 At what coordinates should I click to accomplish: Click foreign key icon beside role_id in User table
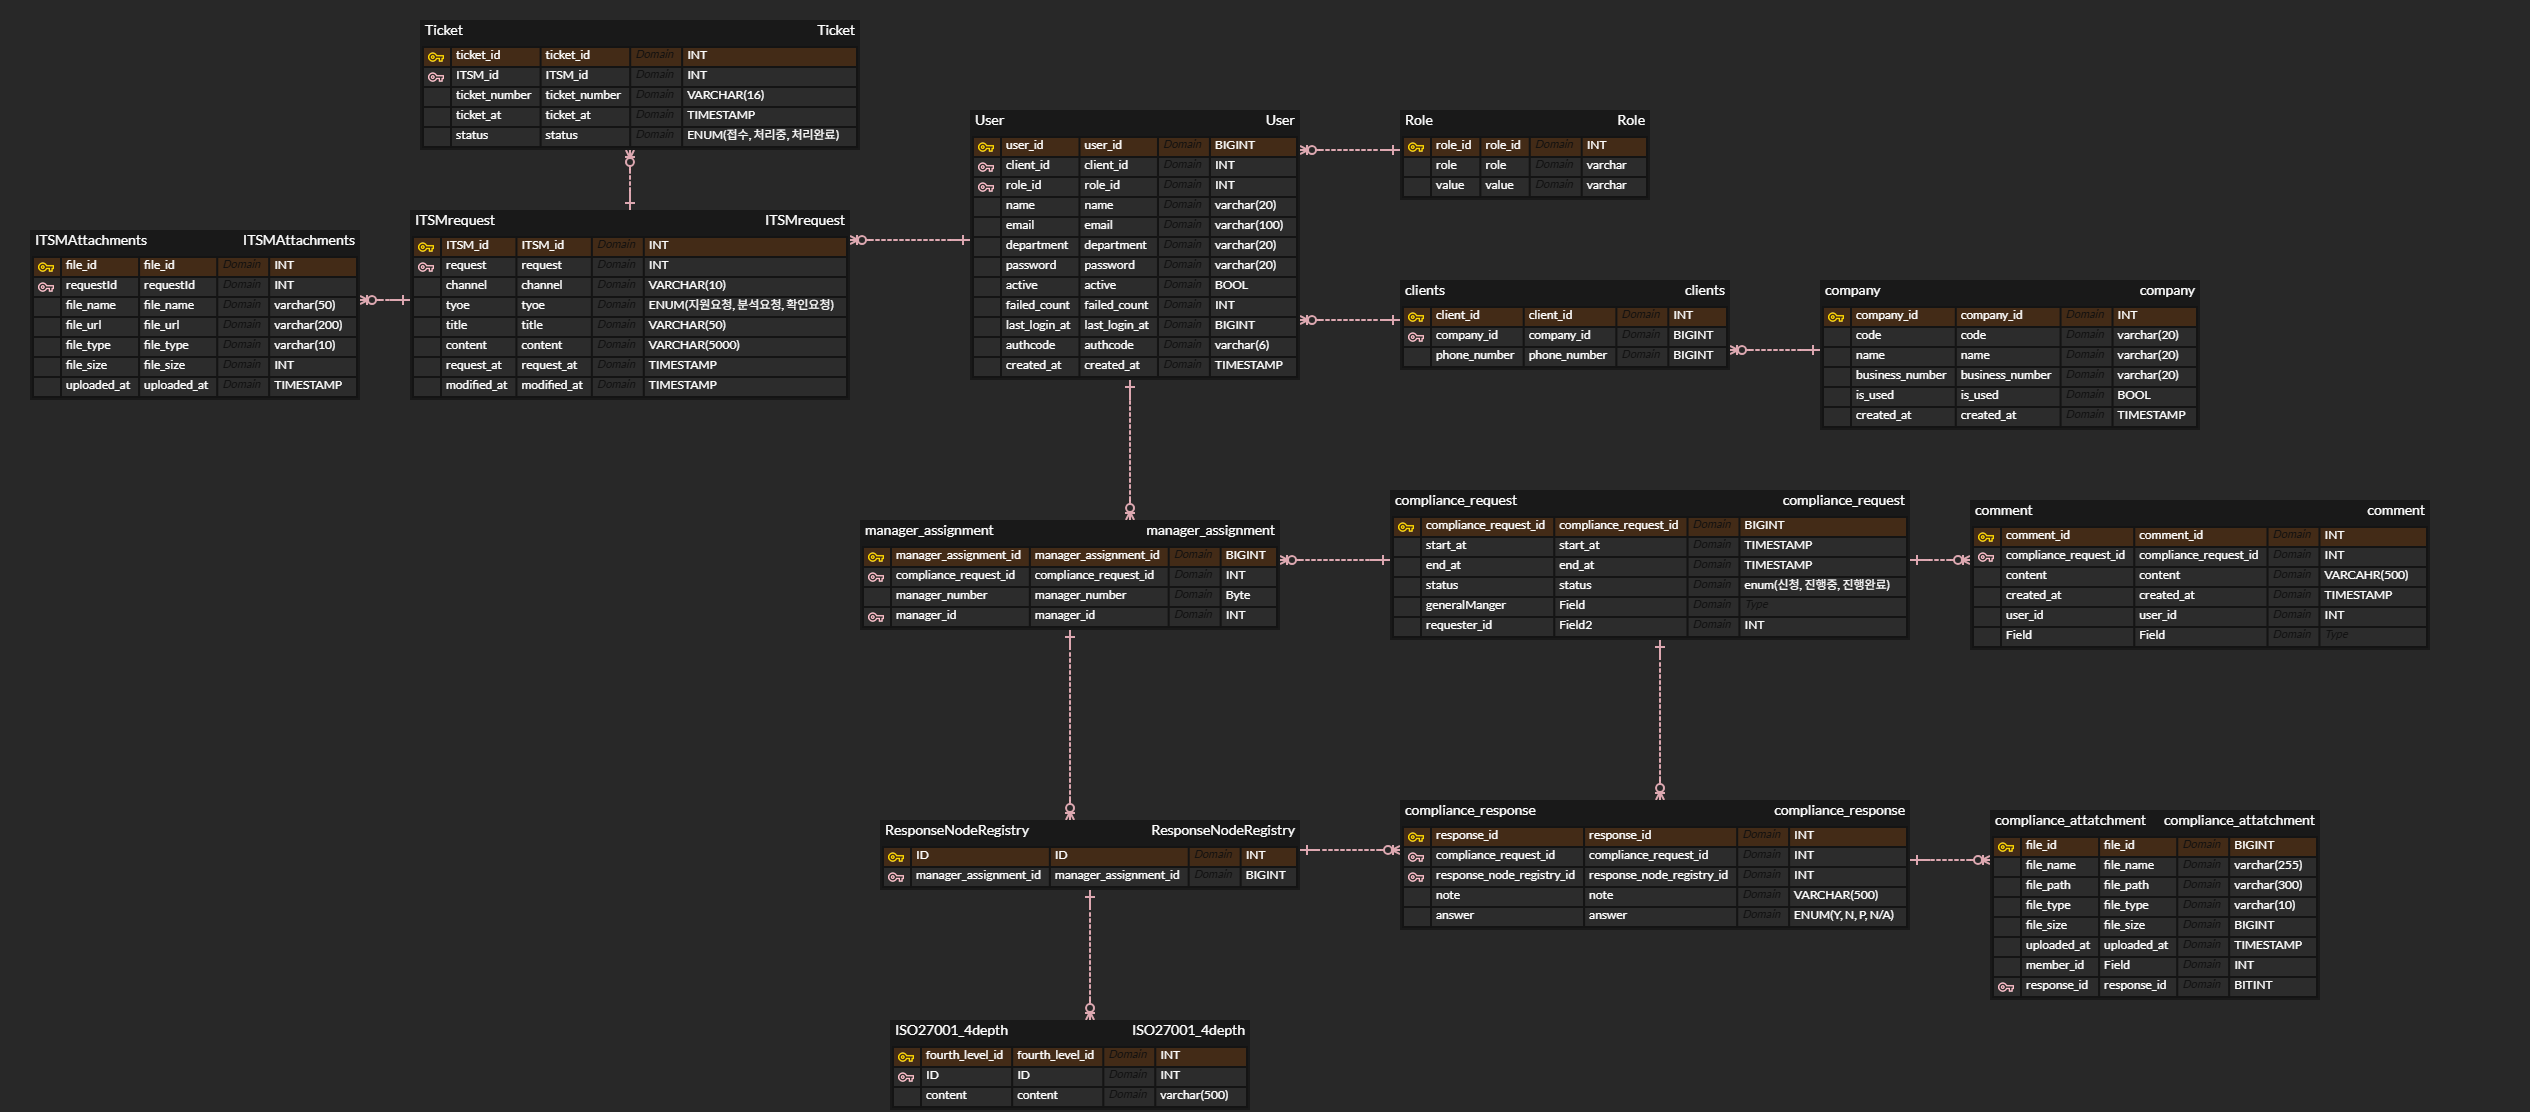pos(986,187)
